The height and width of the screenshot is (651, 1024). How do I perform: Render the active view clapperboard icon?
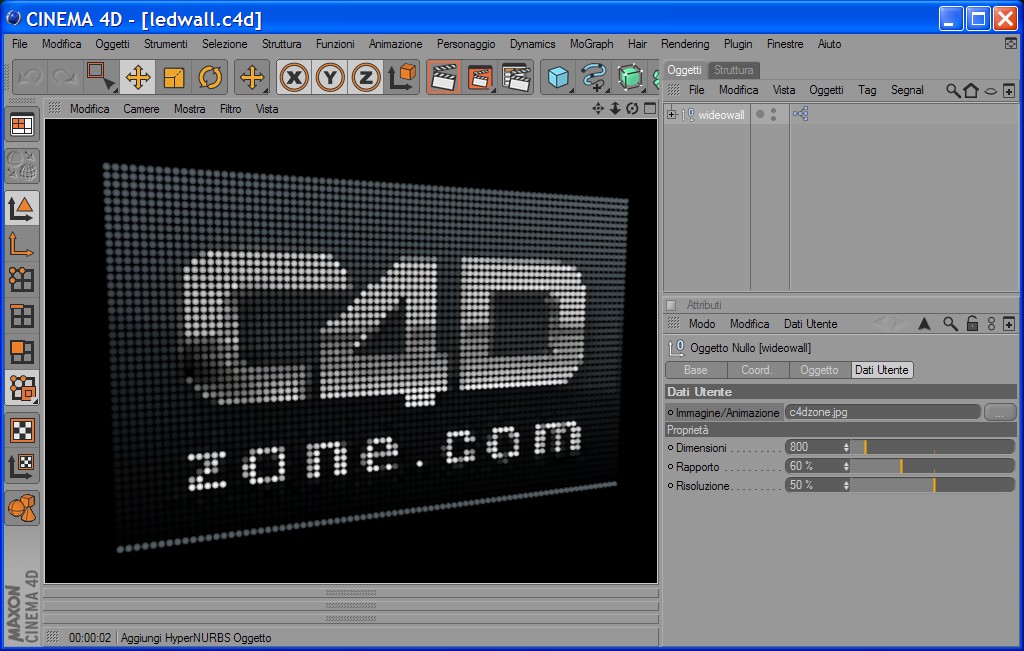[x=444, y=78]
